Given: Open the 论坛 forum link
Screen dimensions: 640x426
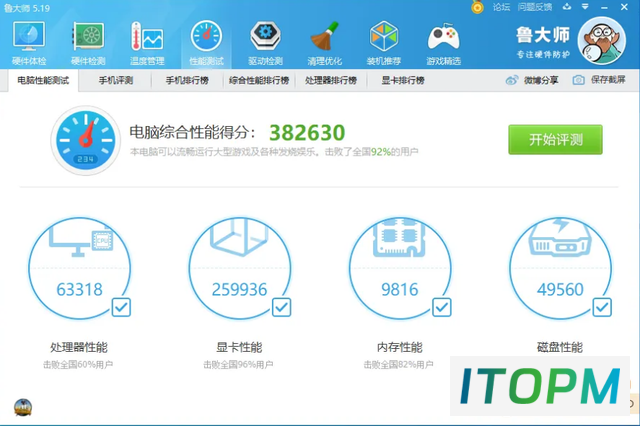Looking at the screenshot, I should 501,7.
